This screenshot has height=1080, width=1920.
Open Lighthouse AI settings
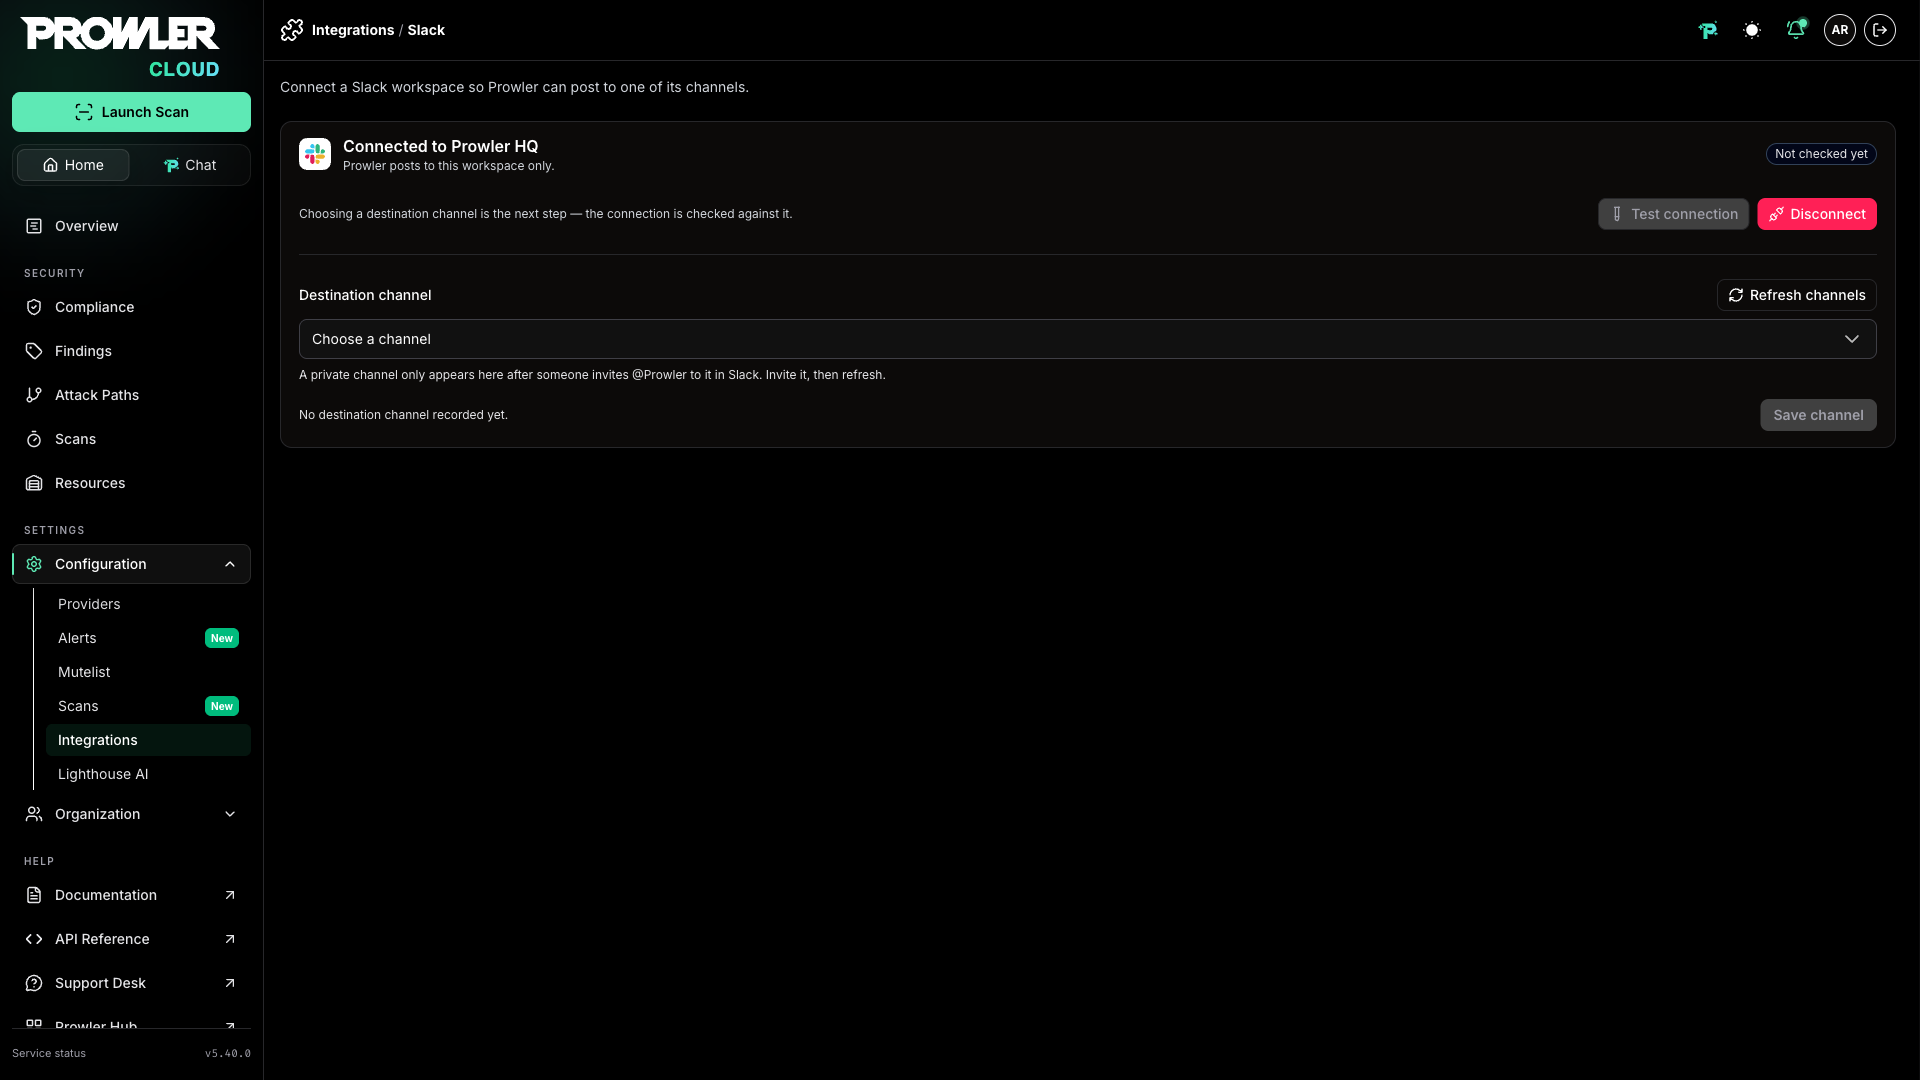148,774
